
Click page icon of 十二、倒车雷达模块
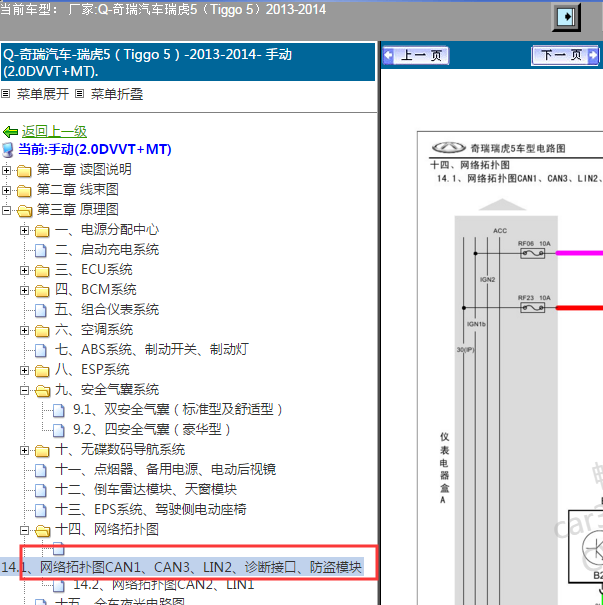click(x=41, y=490)
